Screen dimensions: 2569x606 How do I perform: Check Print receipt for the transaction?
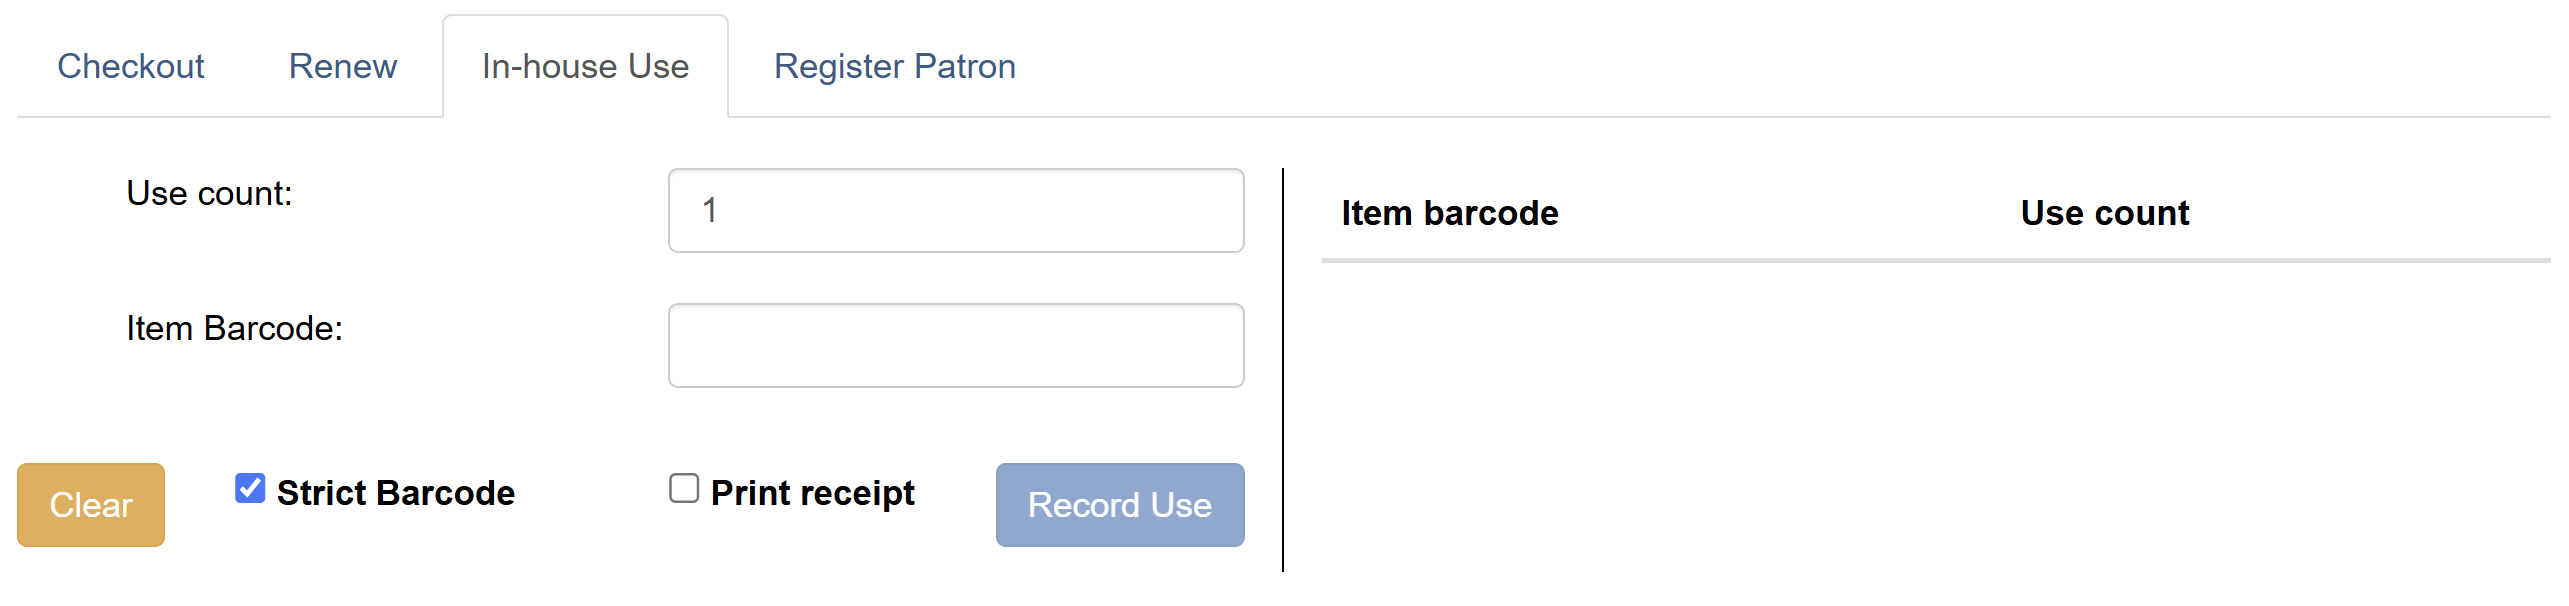(x=684, y=488)
